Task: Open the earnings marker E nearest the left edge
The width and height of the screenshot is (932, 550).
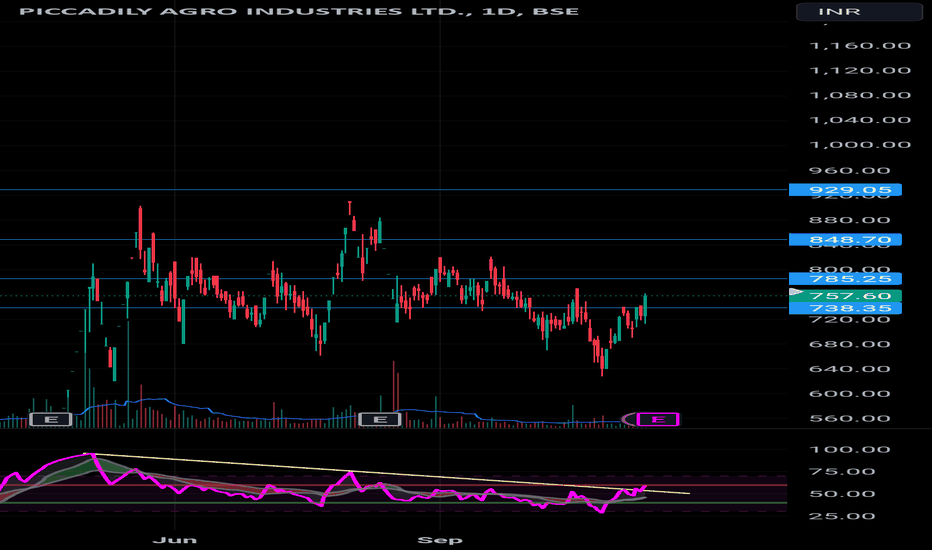Action: (51, 419)
